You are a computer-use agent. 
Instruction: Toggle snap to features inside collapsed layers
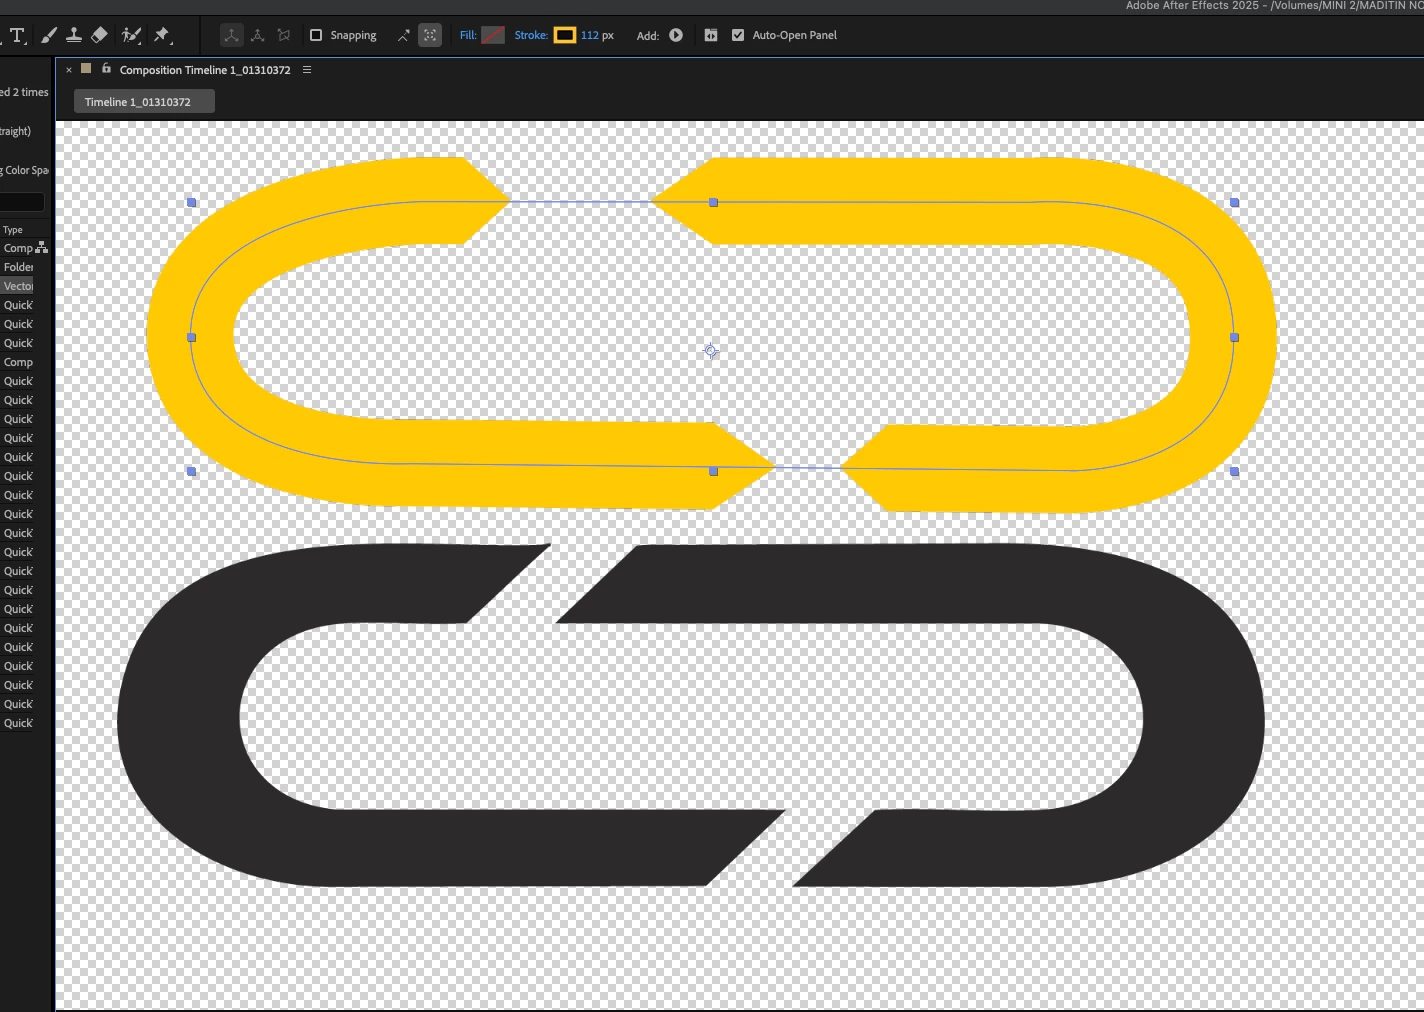pyautogui.click(x=430, y=35)
